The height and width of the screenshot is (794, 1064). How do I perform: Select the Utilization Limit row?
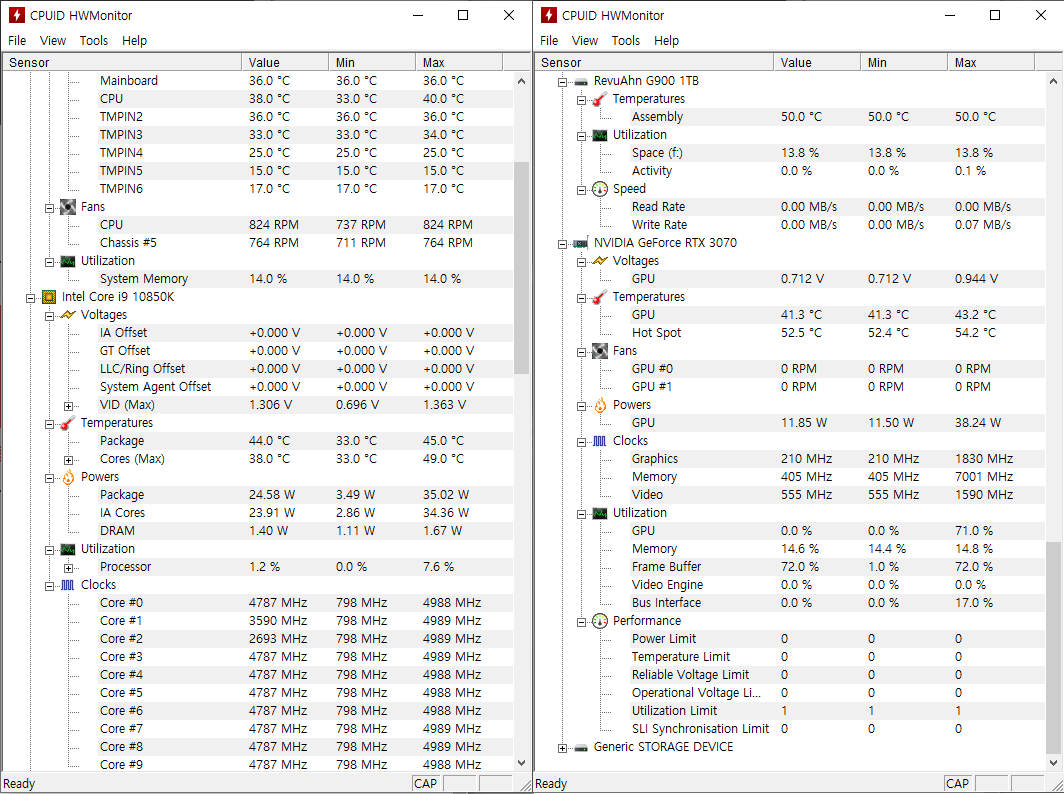(x=837, y=711)
